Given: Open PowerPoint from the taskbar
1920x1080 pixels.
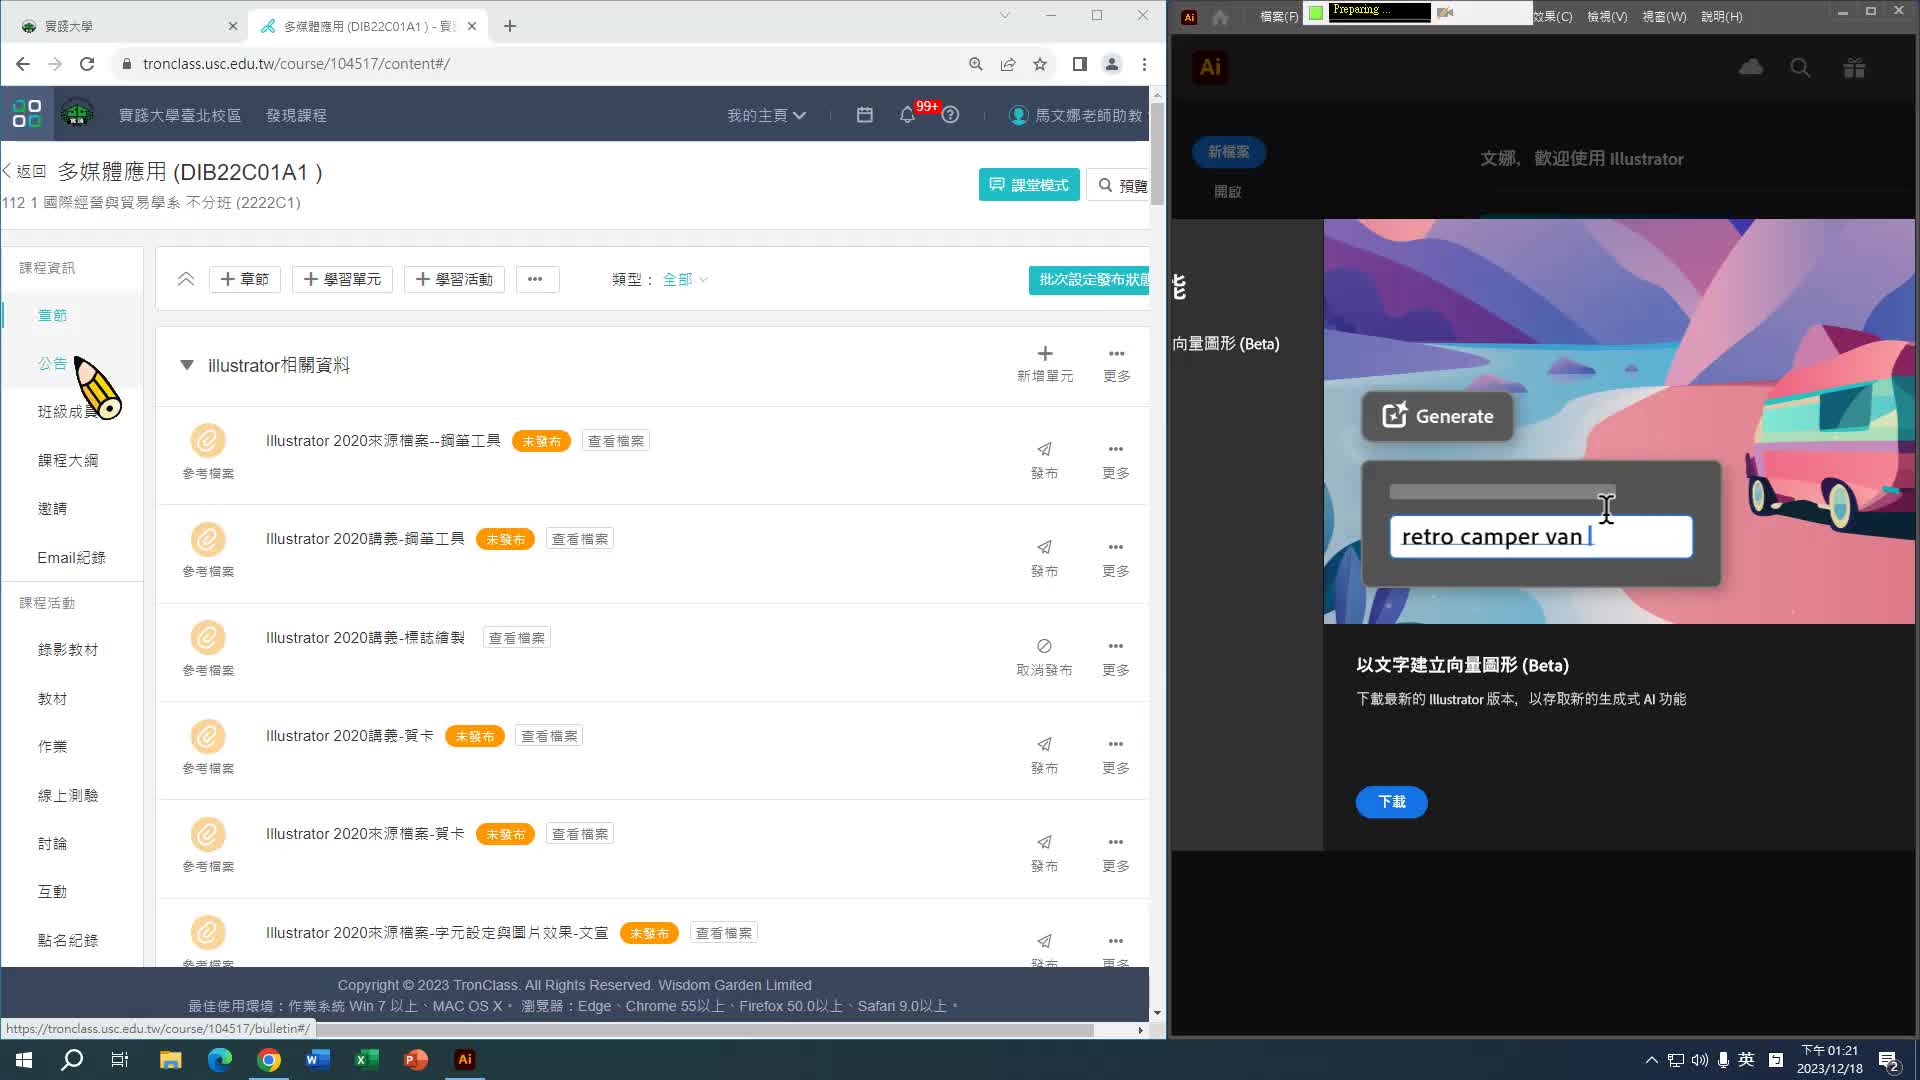Looking at the screenshot, I should pos(416,1059).
